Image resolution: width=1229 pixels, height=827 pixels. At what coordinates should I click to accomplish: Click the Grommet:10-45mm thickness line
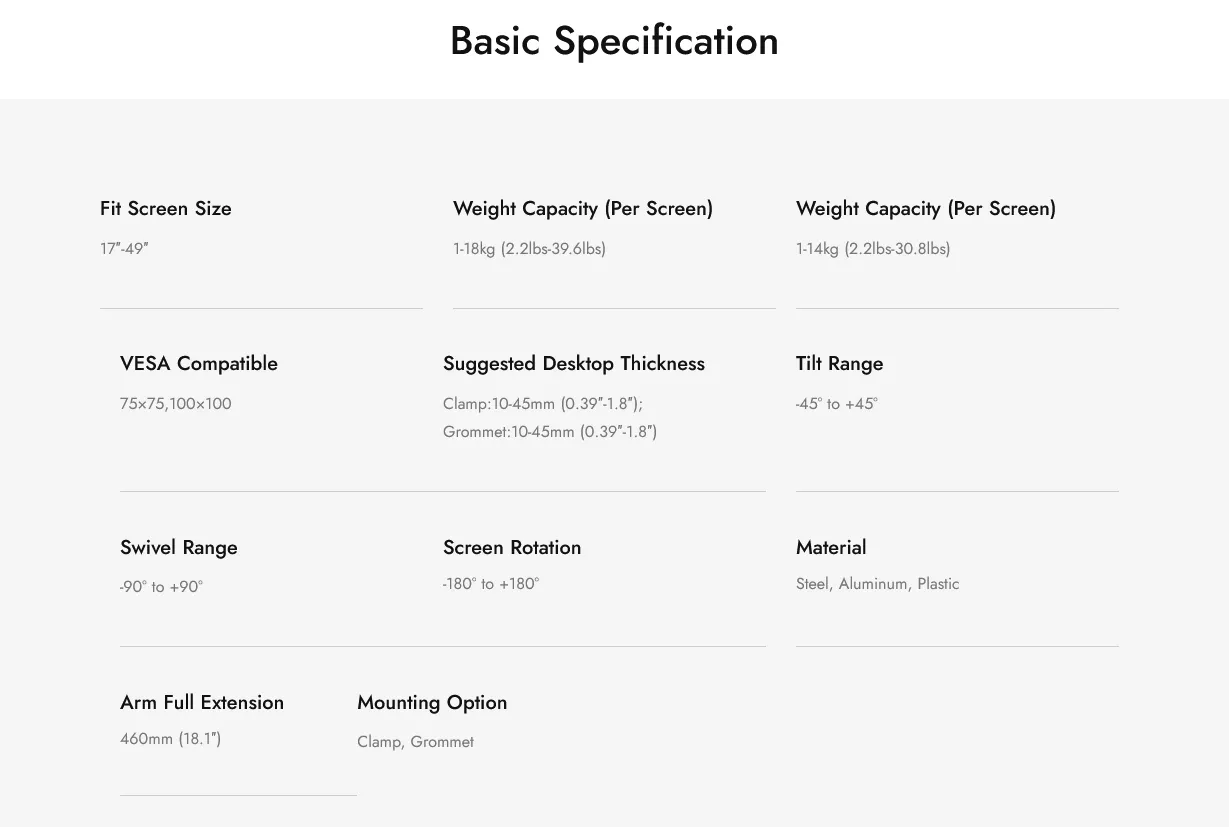tap(550, 432)
